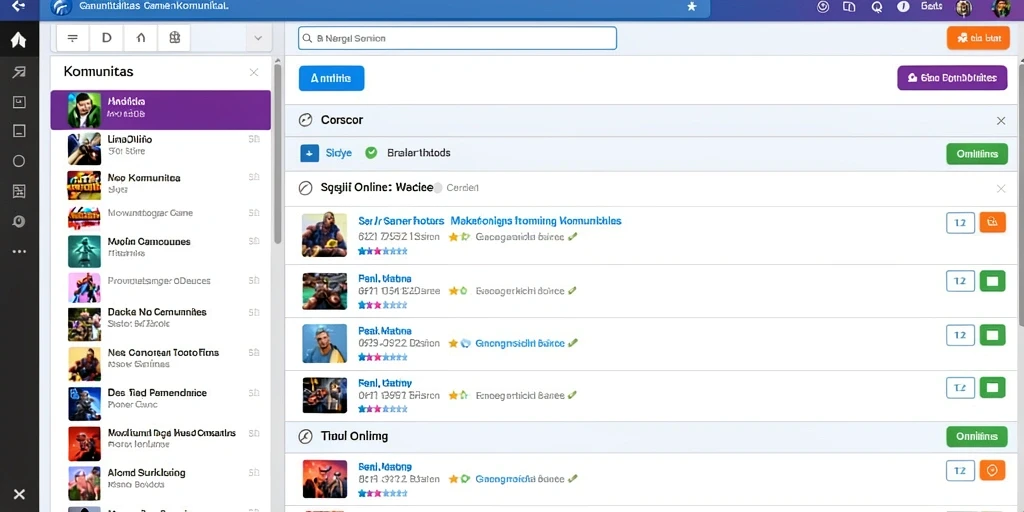The width and height of the screenshot is (1024, 512).
Task: Click the orange target button in the last row
Action: [993, 470]
